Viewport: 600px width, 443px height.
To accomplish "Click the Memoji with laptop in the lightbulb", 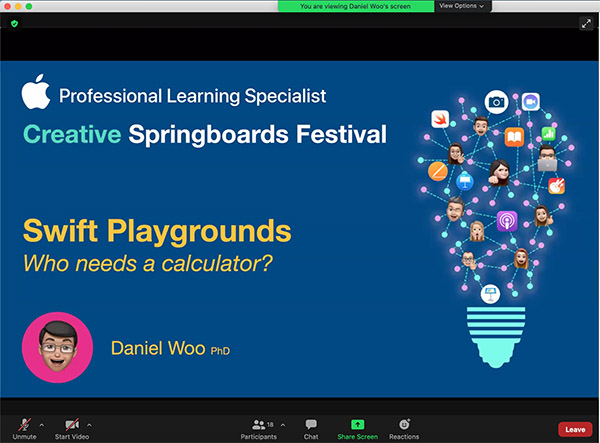I will [548, 158].
